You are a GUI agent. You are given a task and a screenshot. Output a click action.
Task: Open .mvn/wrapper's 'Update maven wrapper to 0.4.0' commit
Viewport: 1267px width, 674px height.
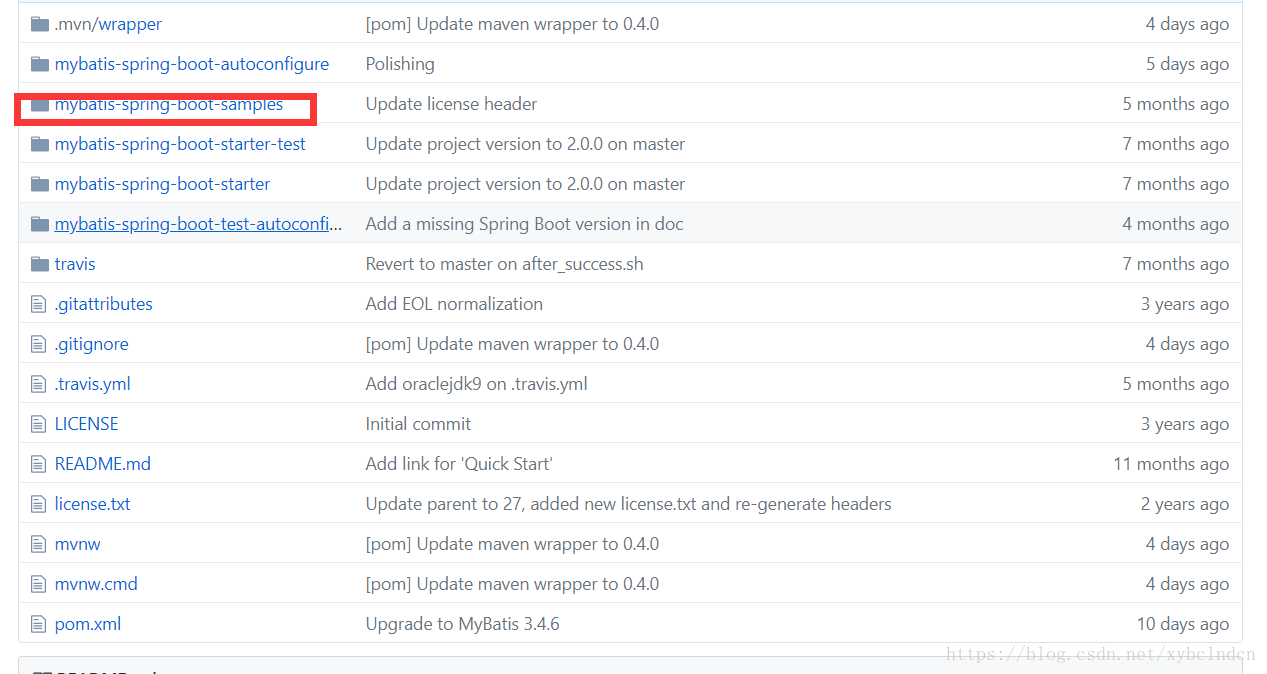(512, 24)
